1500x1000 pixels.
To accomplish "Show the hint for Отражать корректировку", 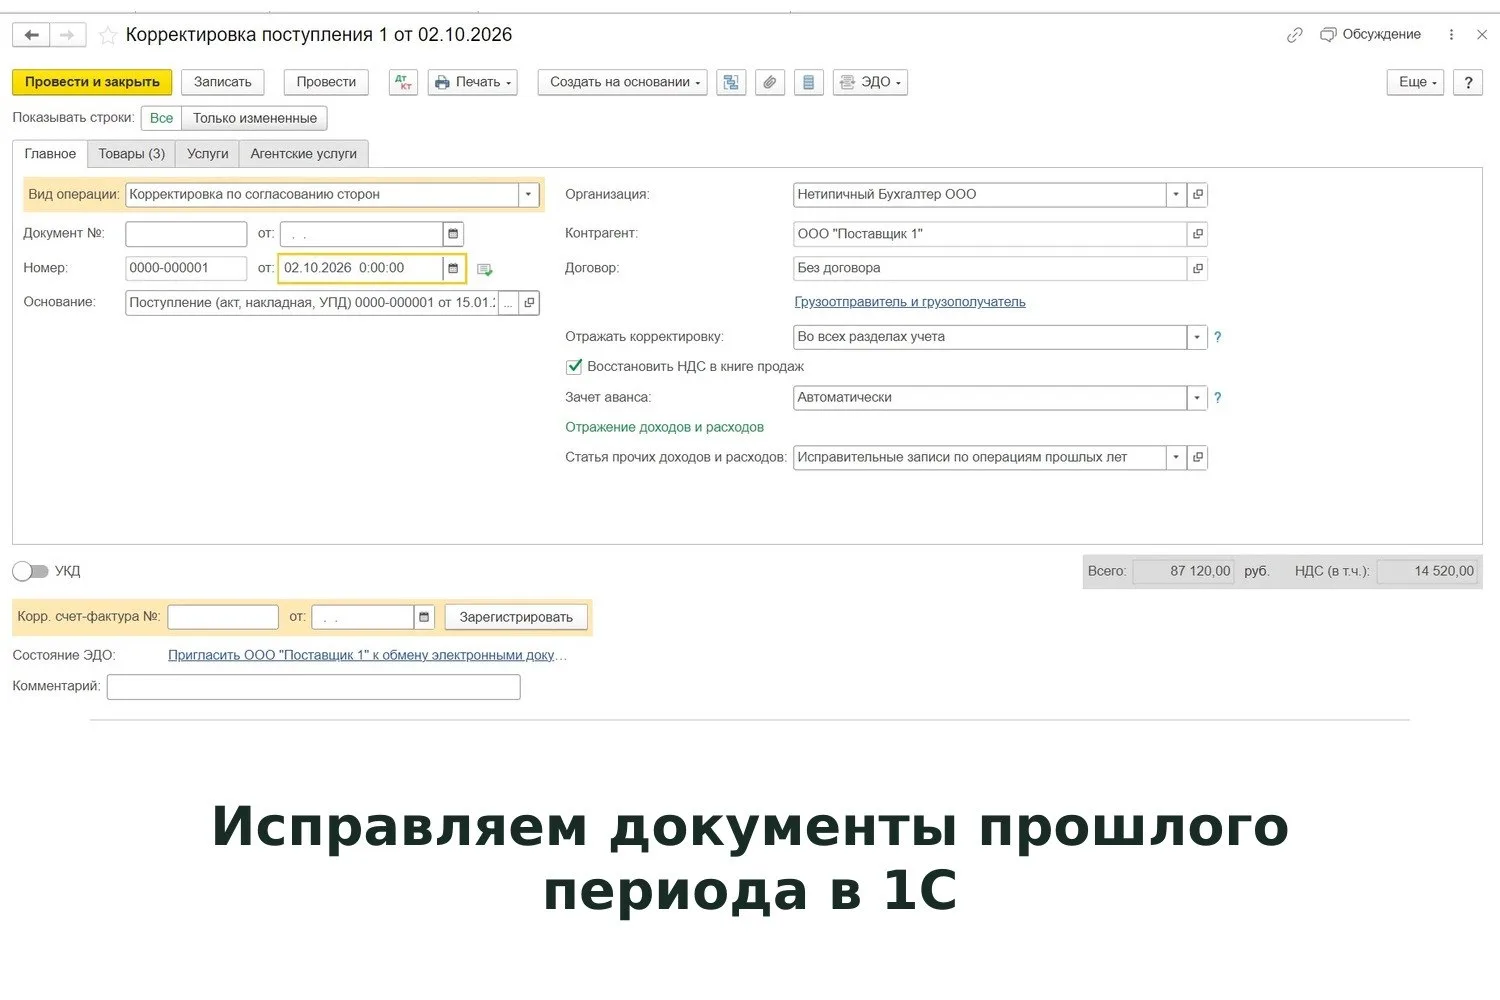I will point(1217,337).
